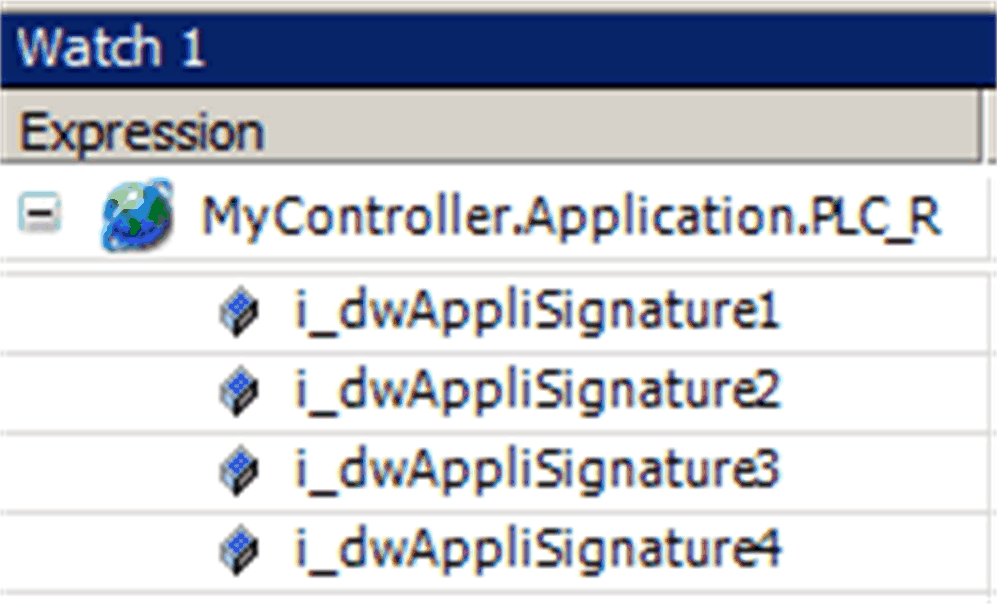Click the divider at Expression header's right edge

(982, 126)
